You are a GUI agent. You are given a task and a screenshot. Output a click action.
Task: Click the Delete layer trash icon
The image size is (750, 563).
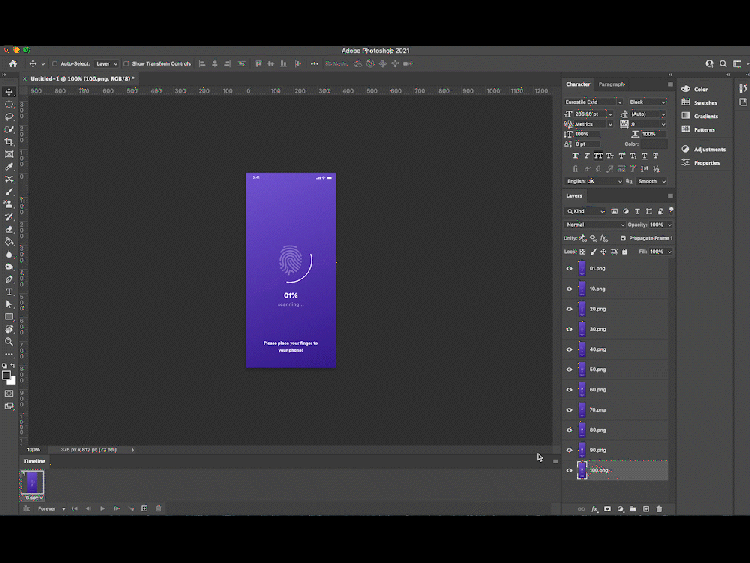pos(659,509)
